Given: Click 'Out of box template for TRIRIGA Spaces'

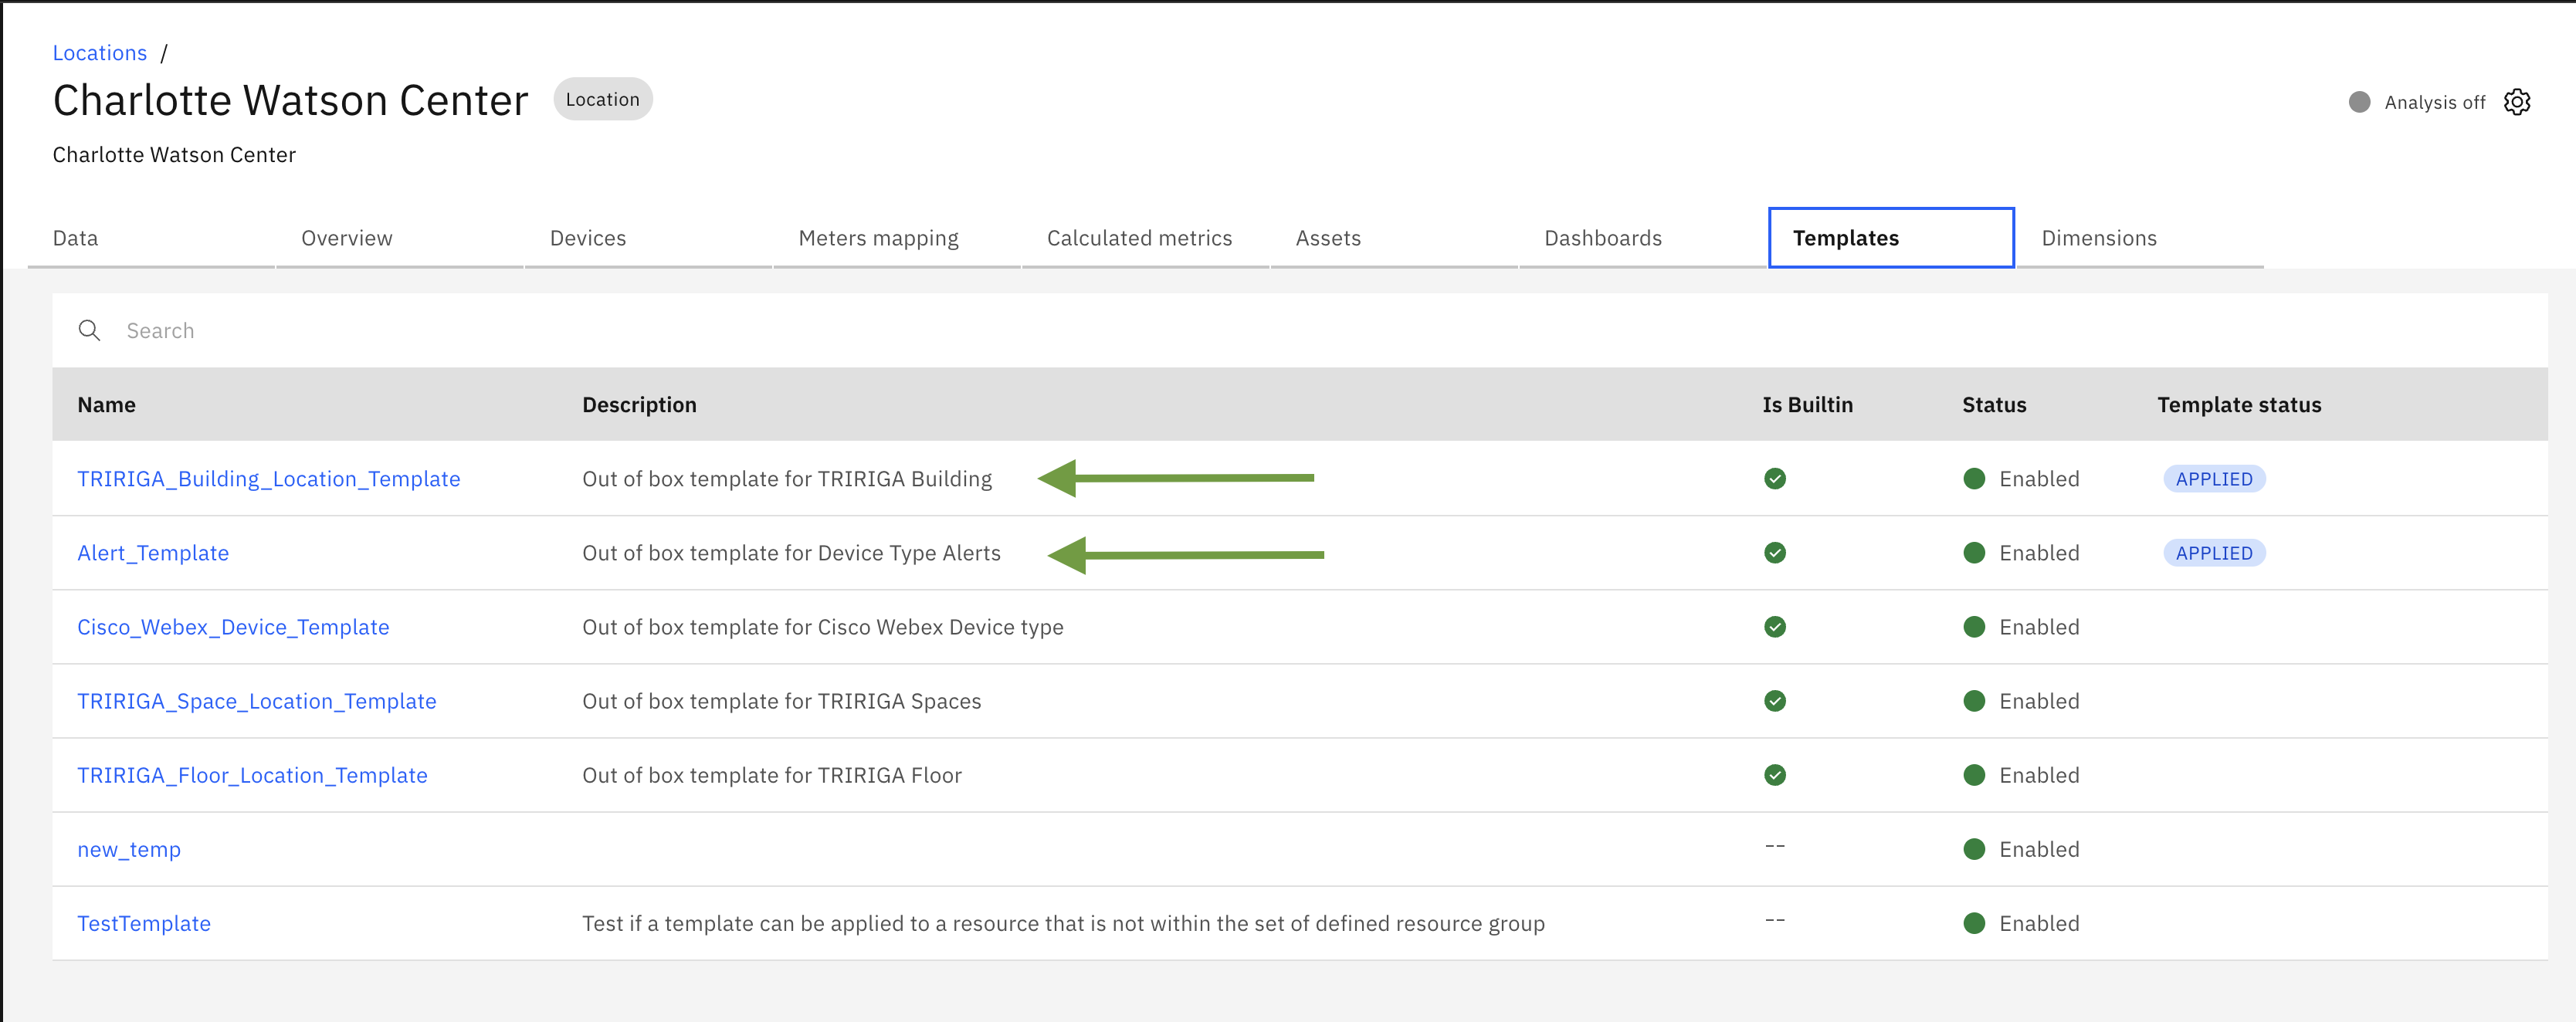Looking at the screenshot, I should click(x=782, y=701).
